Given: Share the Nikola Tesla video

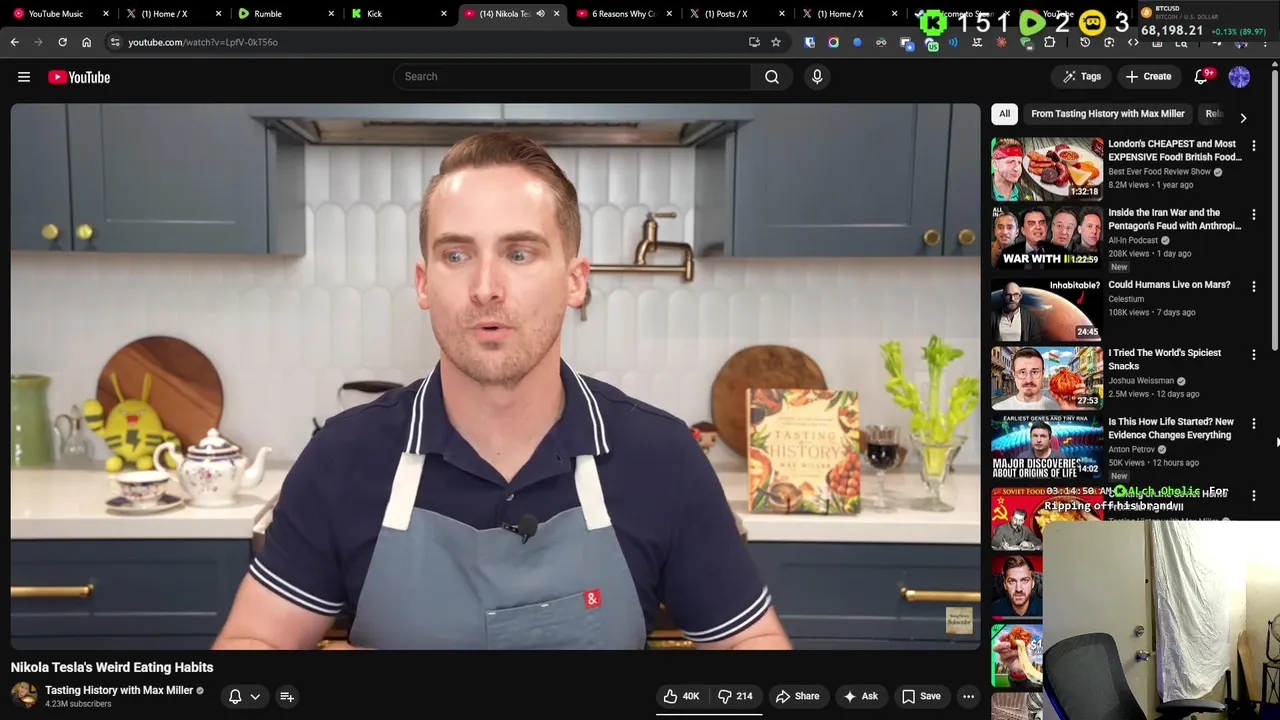Looking at the screenshot, I should click(x=797, y=696).
